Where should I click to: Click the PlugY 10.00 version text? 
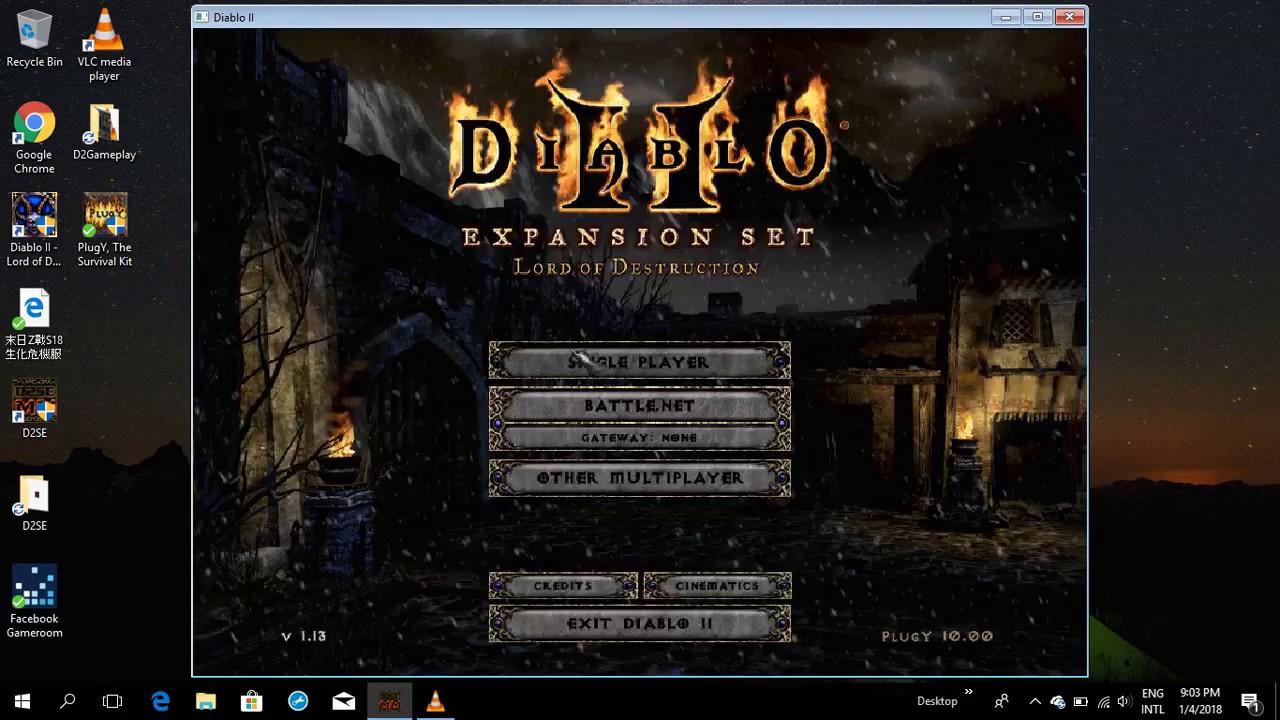[937, 636]
